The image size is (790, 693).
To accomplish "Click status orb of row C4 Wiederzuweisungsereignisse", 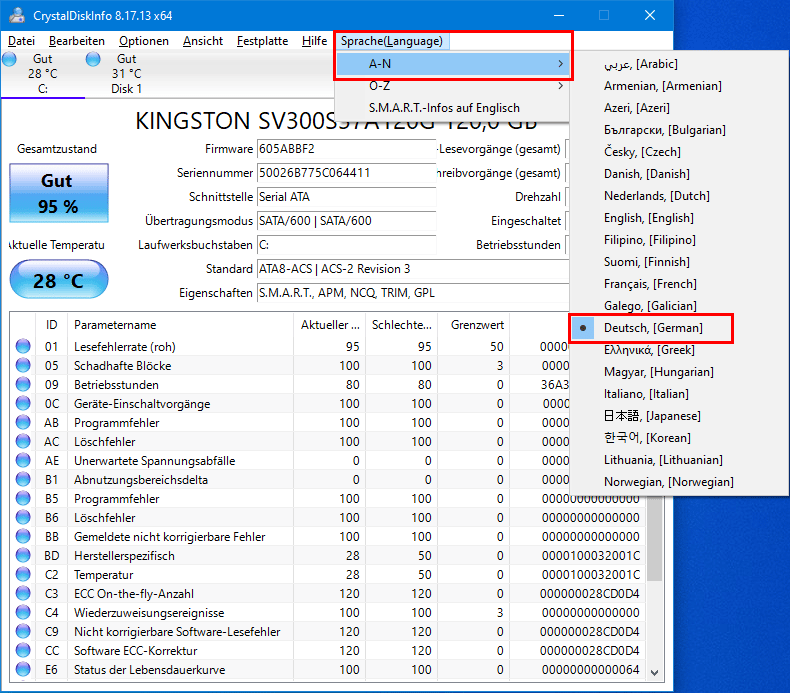I will (23, 612).
